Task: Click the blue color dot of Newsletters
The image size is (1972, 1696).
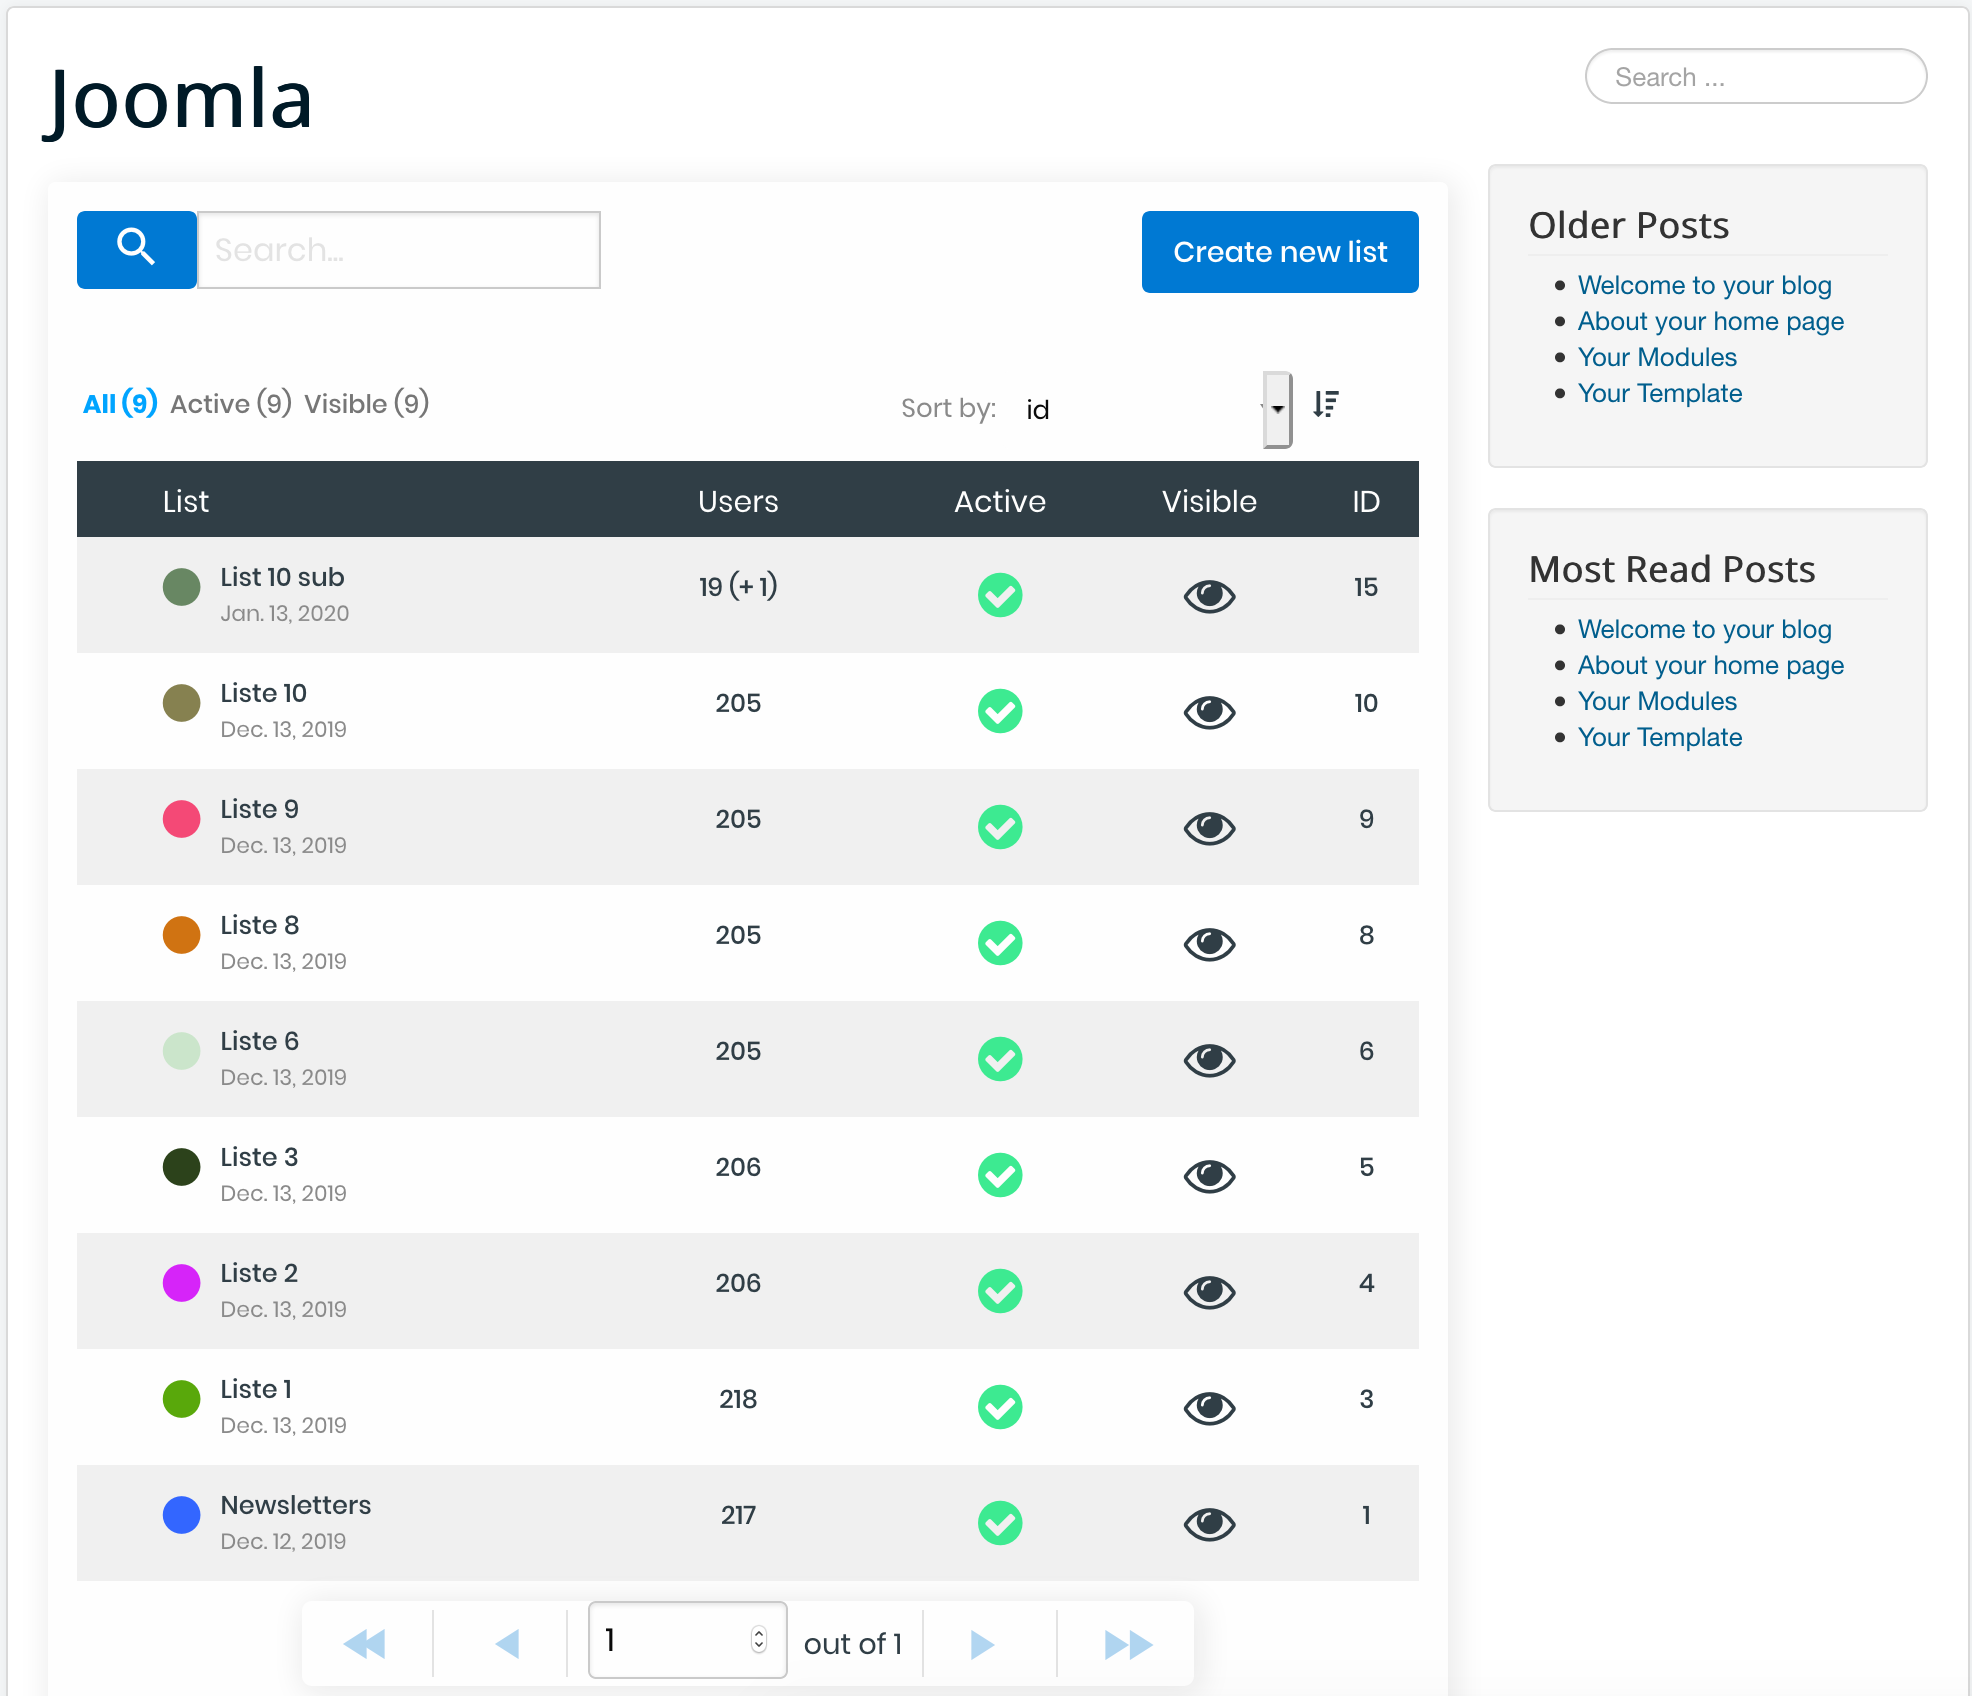Action: coord(181,1515)
